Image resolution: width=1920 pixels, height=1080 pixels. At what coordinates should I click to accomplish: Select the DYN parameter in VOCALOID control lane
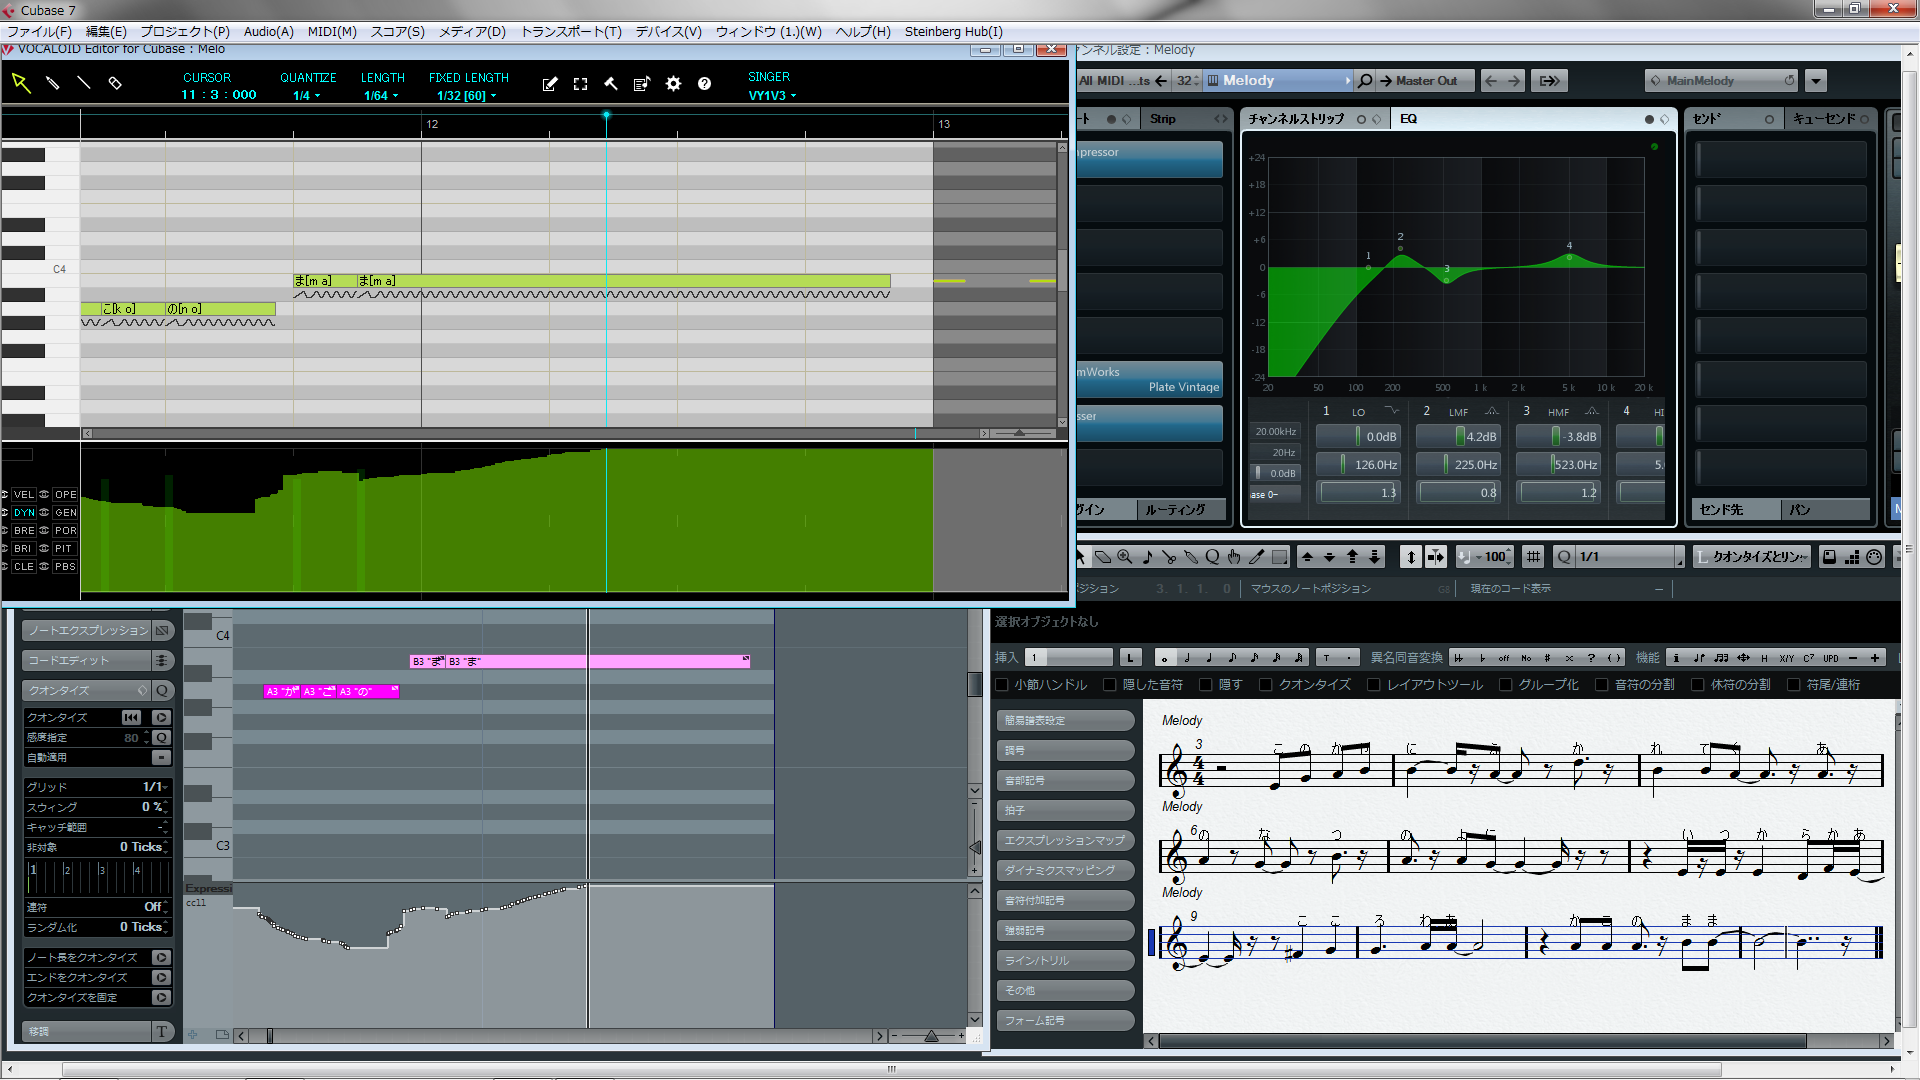pos(24,512)
